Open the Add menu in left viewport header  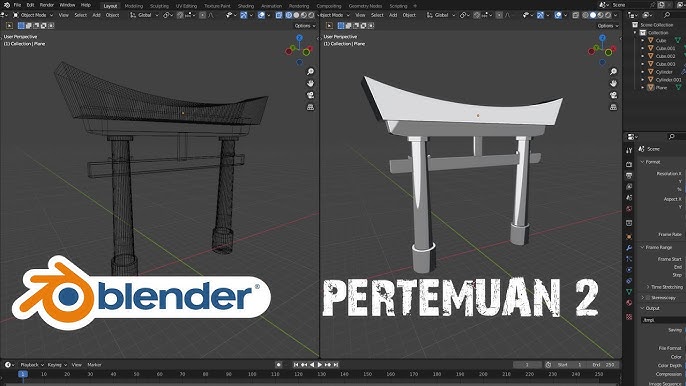[96, 15]
